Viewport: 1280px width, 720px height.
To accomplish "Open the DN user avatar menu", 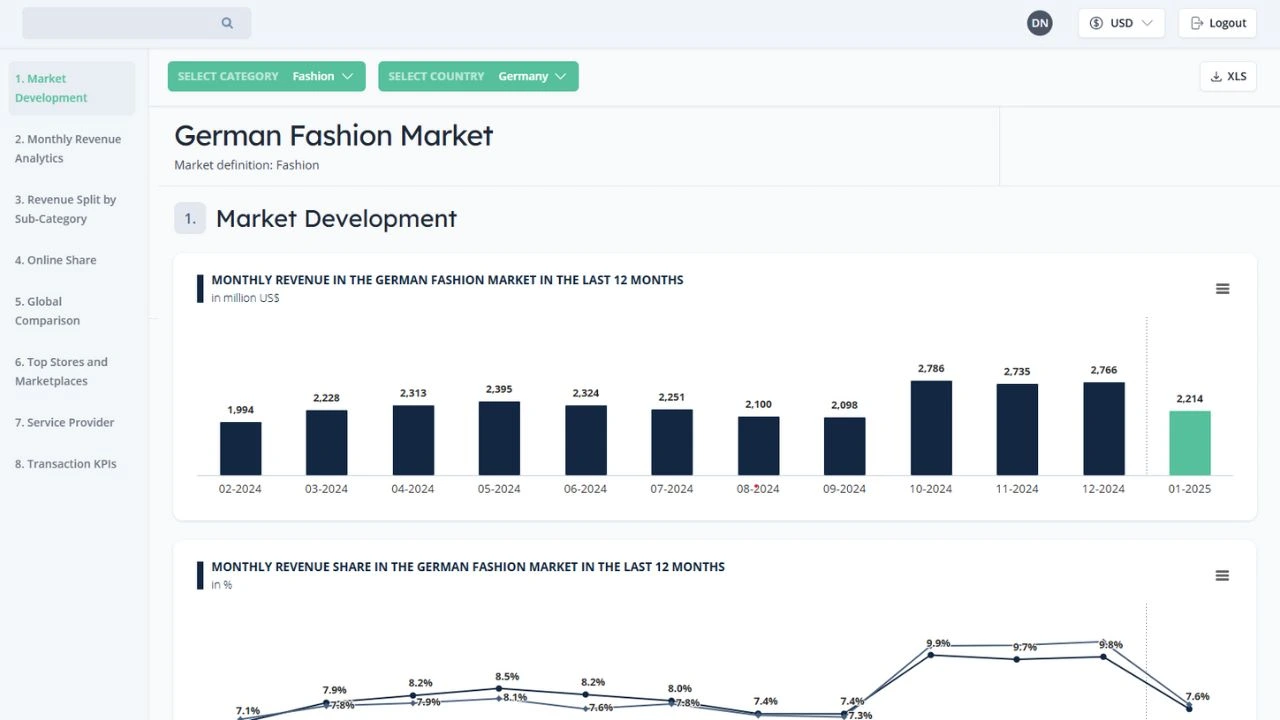I will pos(1039,22).
